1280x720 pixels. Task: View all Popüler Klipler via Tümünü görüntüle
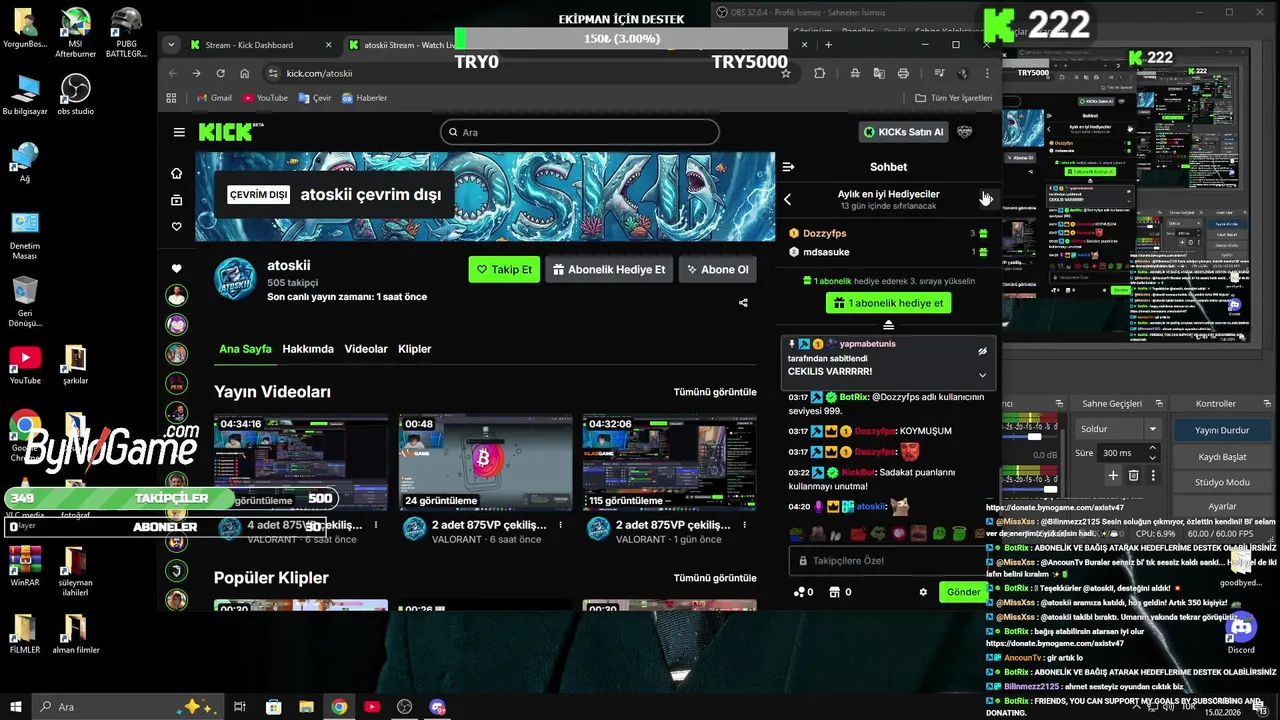[x=715, y=578]
